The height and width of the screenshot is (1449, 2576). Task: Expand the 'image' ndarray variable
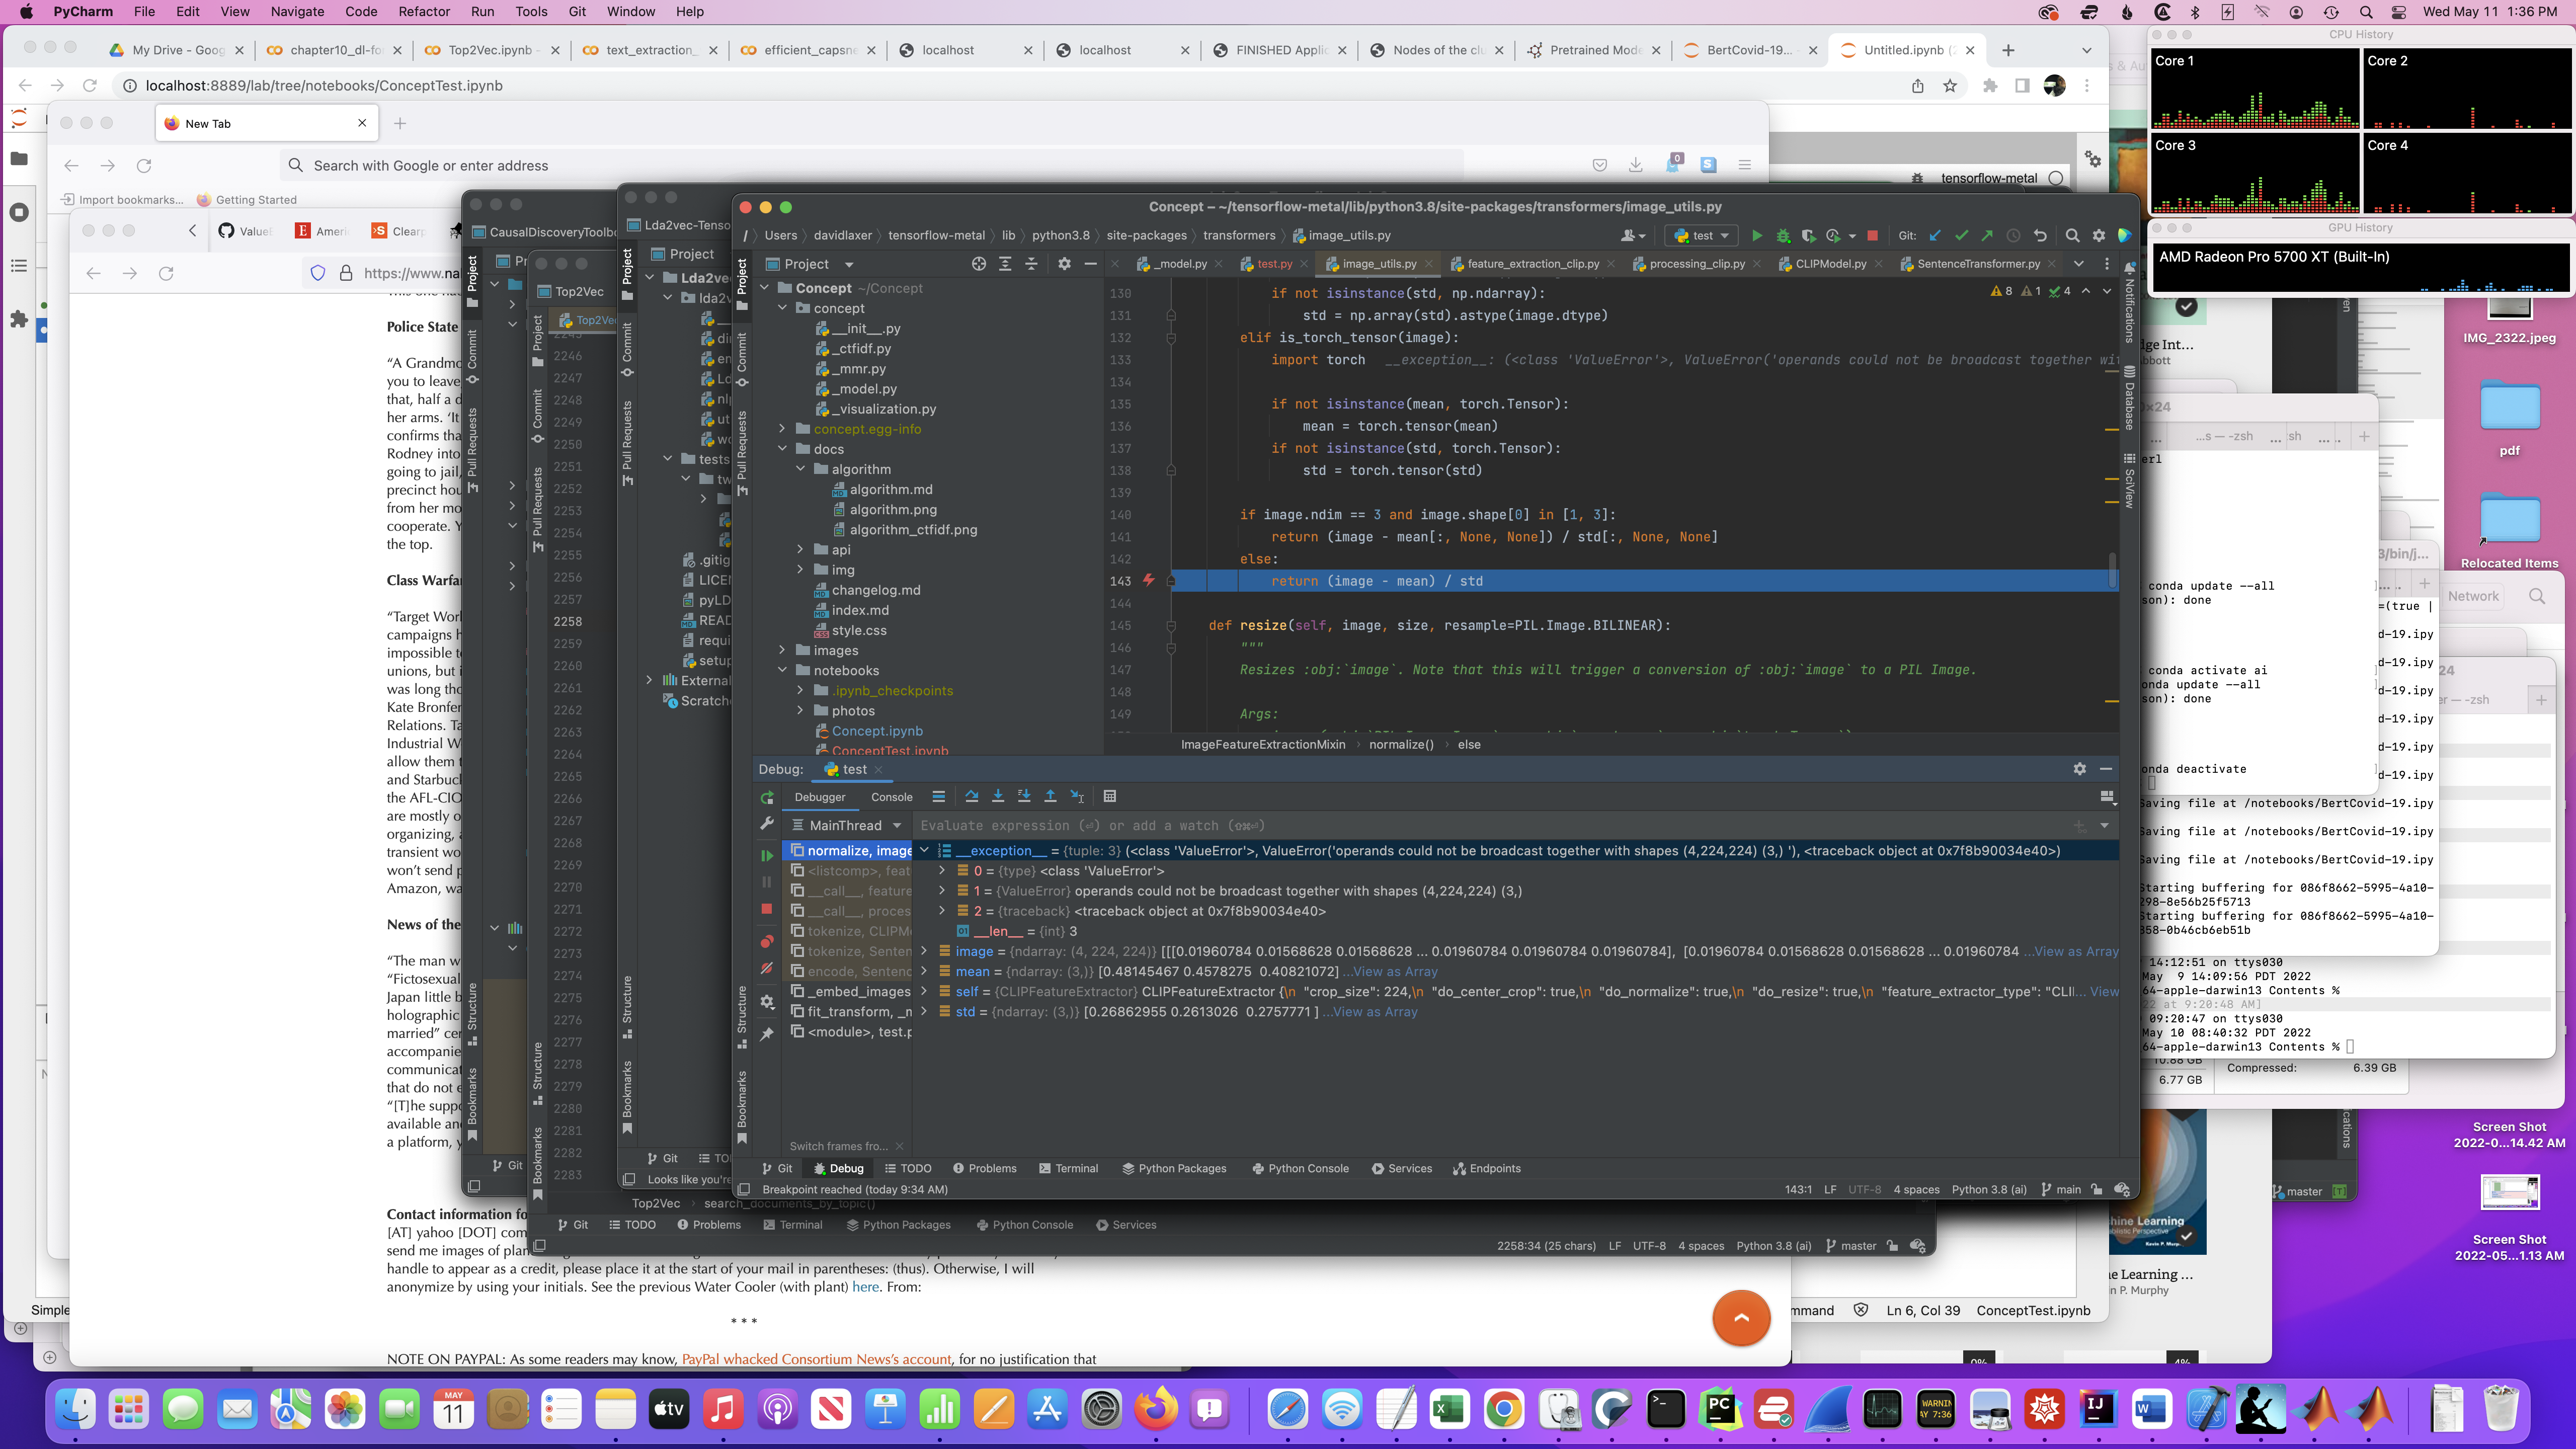click(924, 952)
